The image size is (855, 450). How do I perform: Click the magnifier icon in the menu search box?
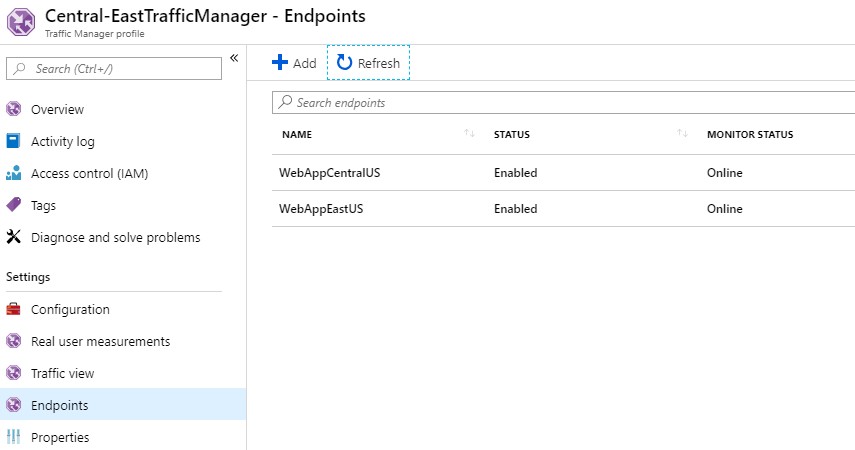point(20,69)
